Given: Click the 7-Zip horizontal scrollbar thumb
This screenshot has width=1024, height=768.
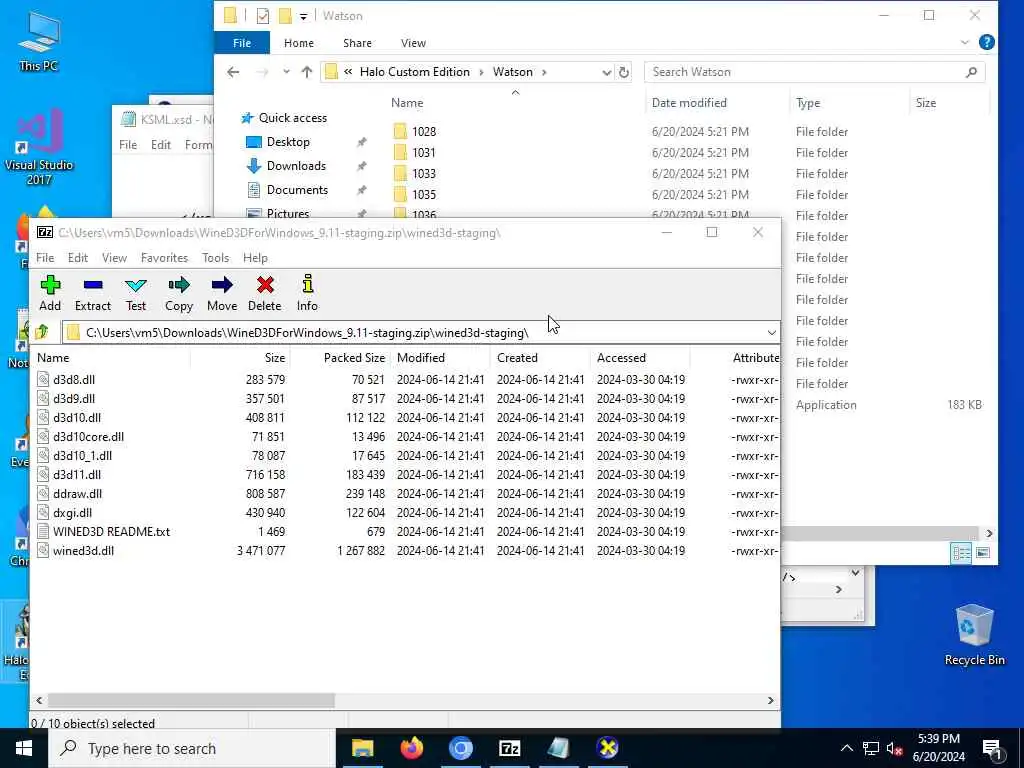Looking at the screenshot, I should point(191,700).
